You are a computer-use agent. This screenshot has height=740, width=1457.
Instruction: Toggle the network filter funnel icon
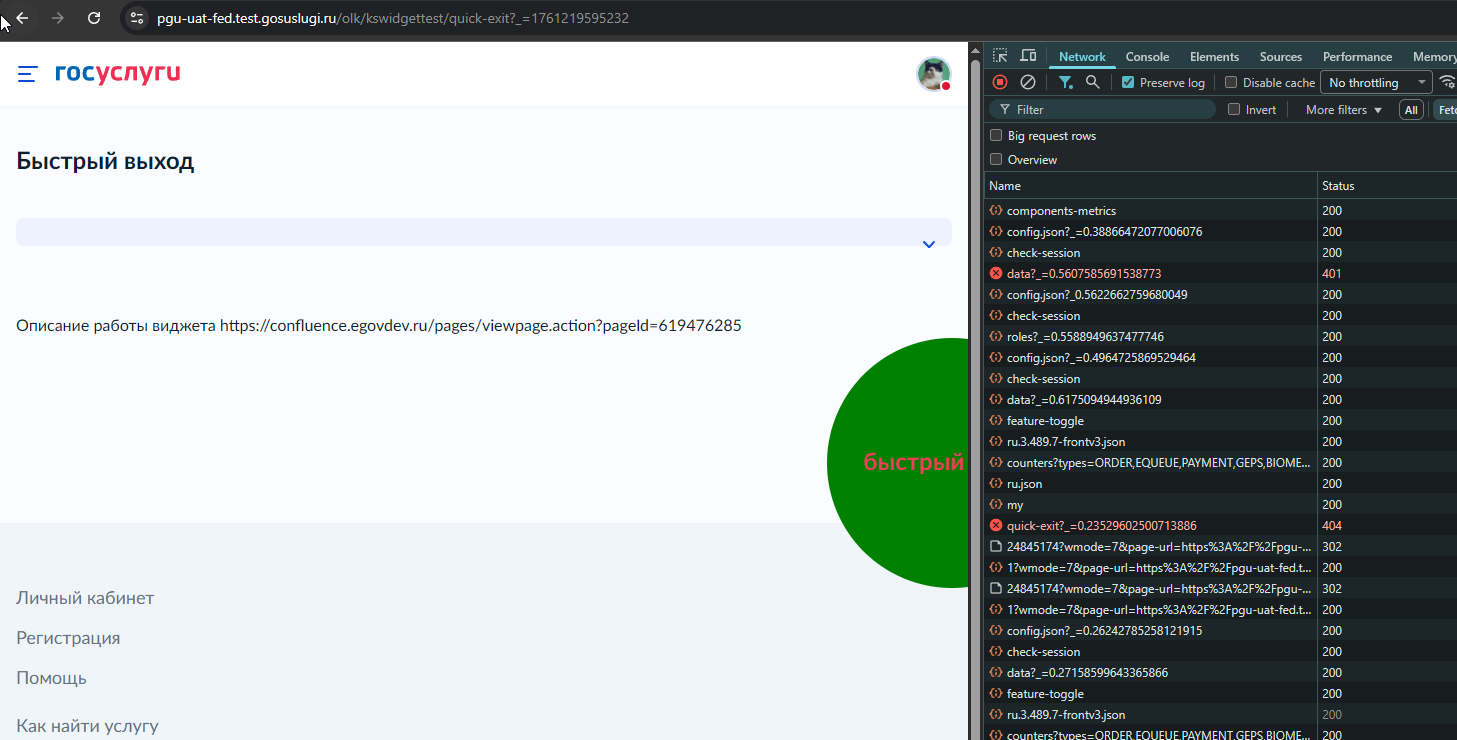[1066, 82]
